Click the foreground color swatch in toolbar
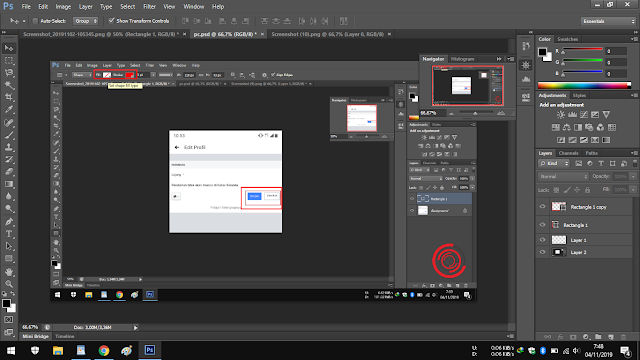Image resolution: width=640 pixels, height=360 pixels. tap(6, 304)
